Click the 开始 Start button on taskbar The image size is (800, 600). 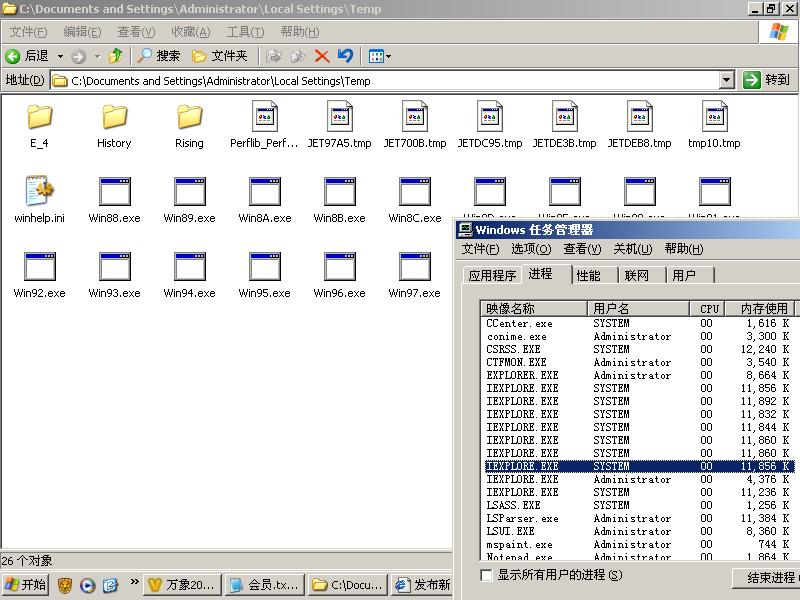(26, 585)
